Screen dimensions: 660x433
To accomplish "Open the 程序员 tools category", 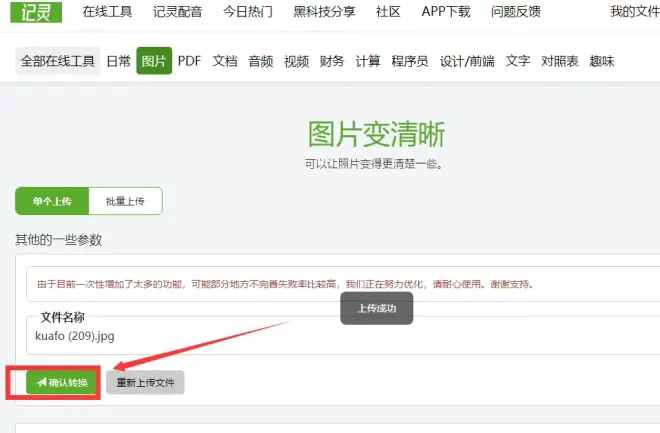I will [410, 61].
